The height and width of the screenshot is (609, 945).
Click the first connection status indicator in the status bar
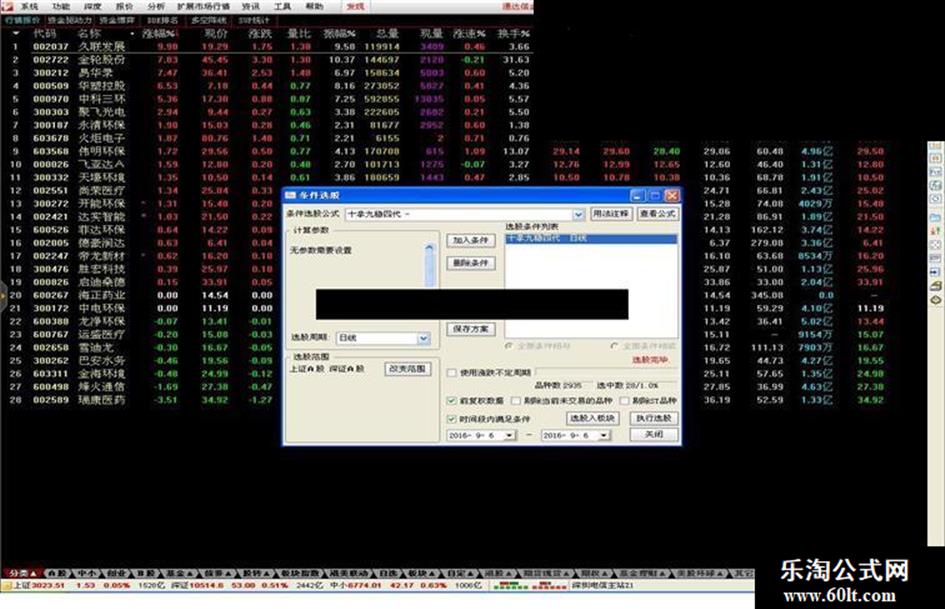click(509, 585)
